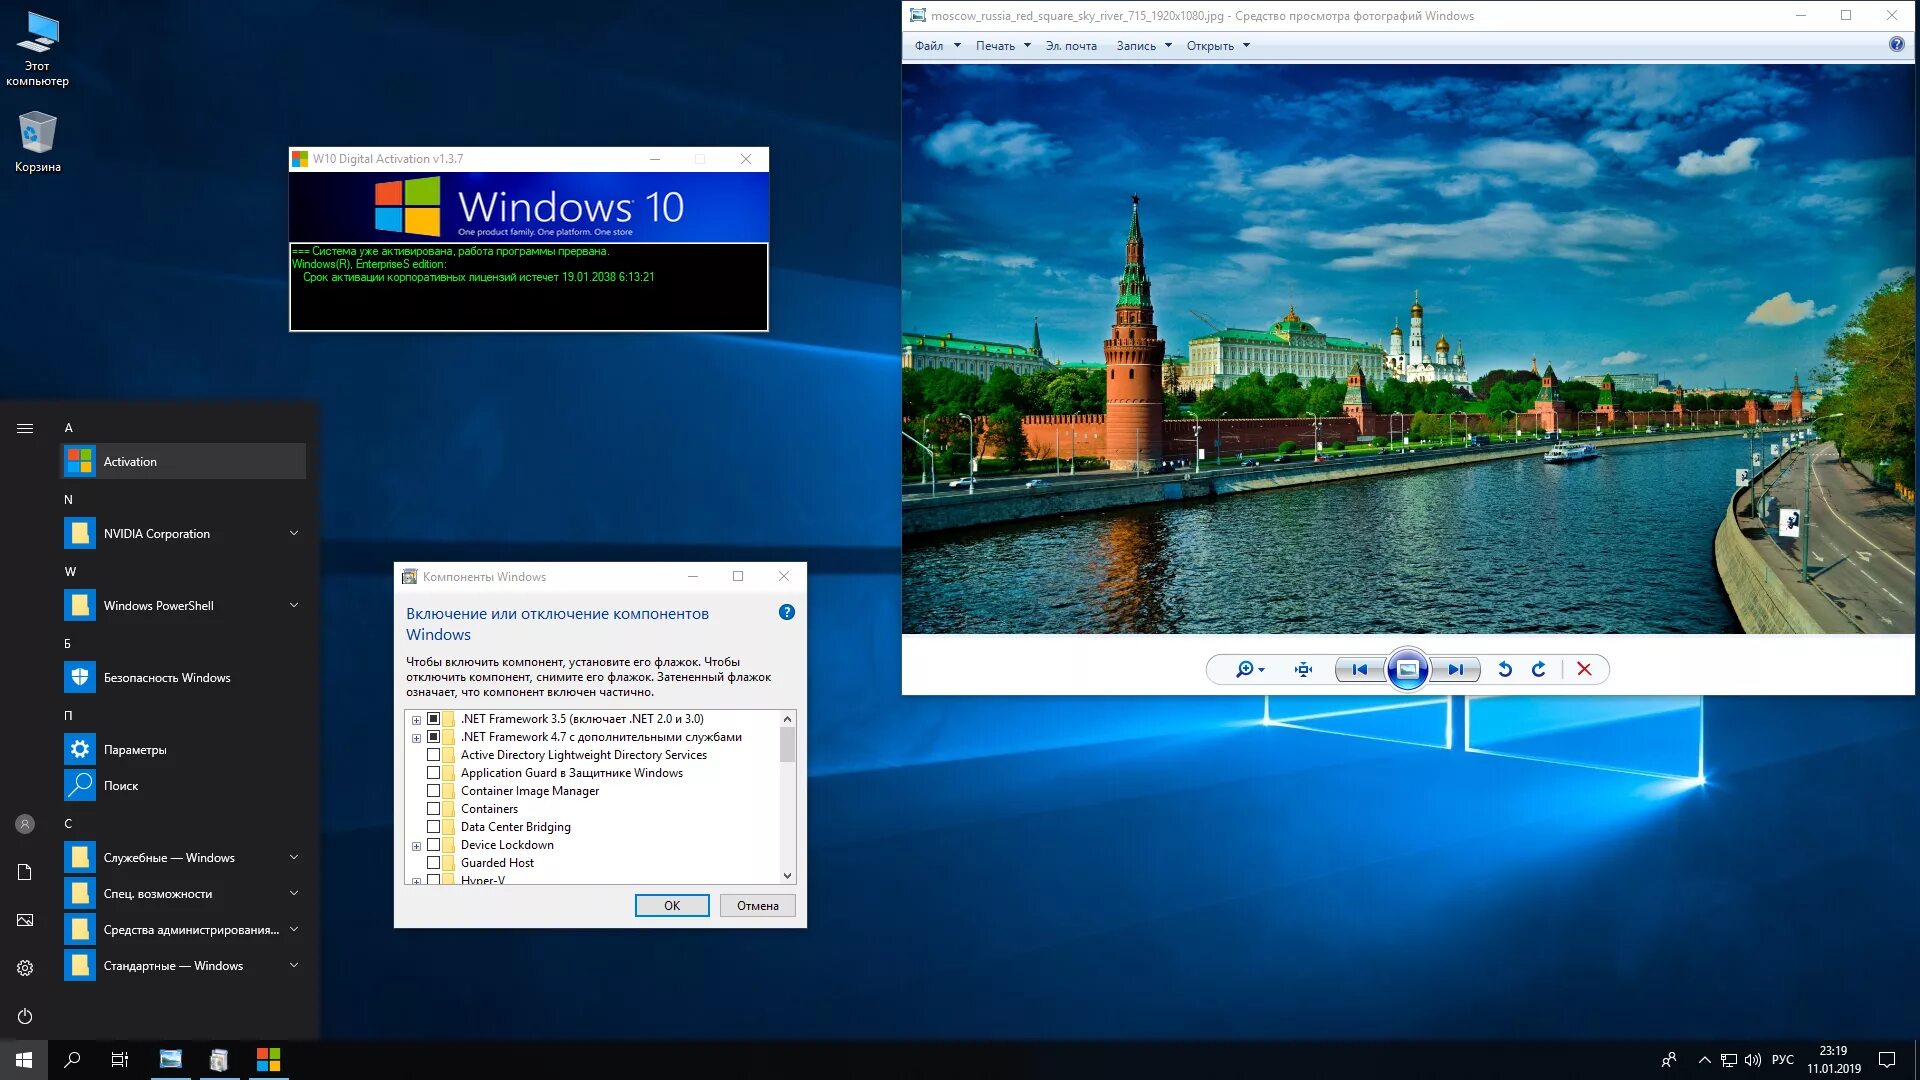The image size is (1920, 1080).
Task: Open Безопасность Windows from Start
Action: [184, 677]
